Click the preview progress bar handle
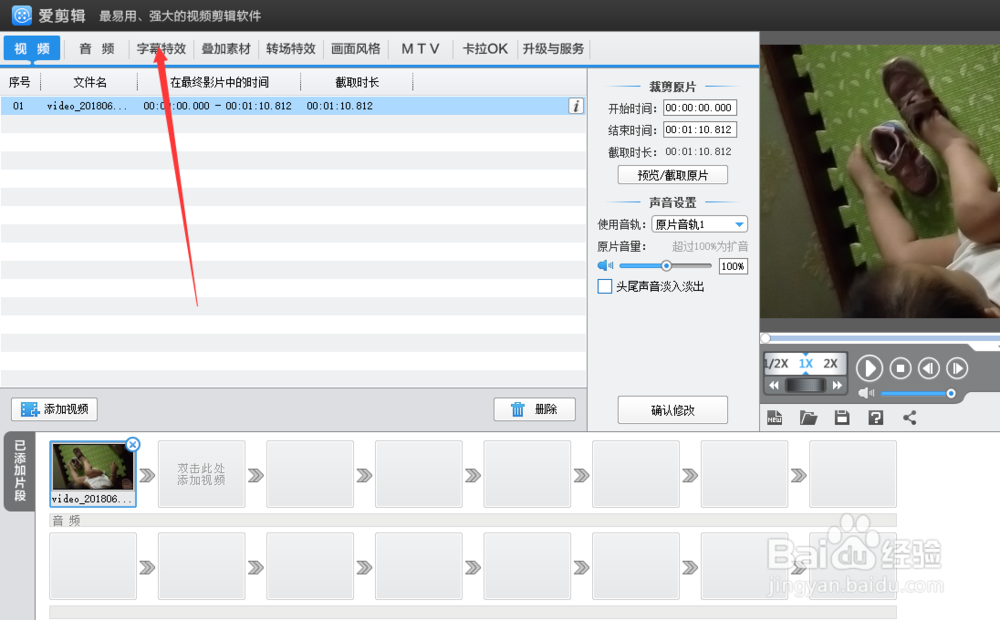 click(765, 338)
